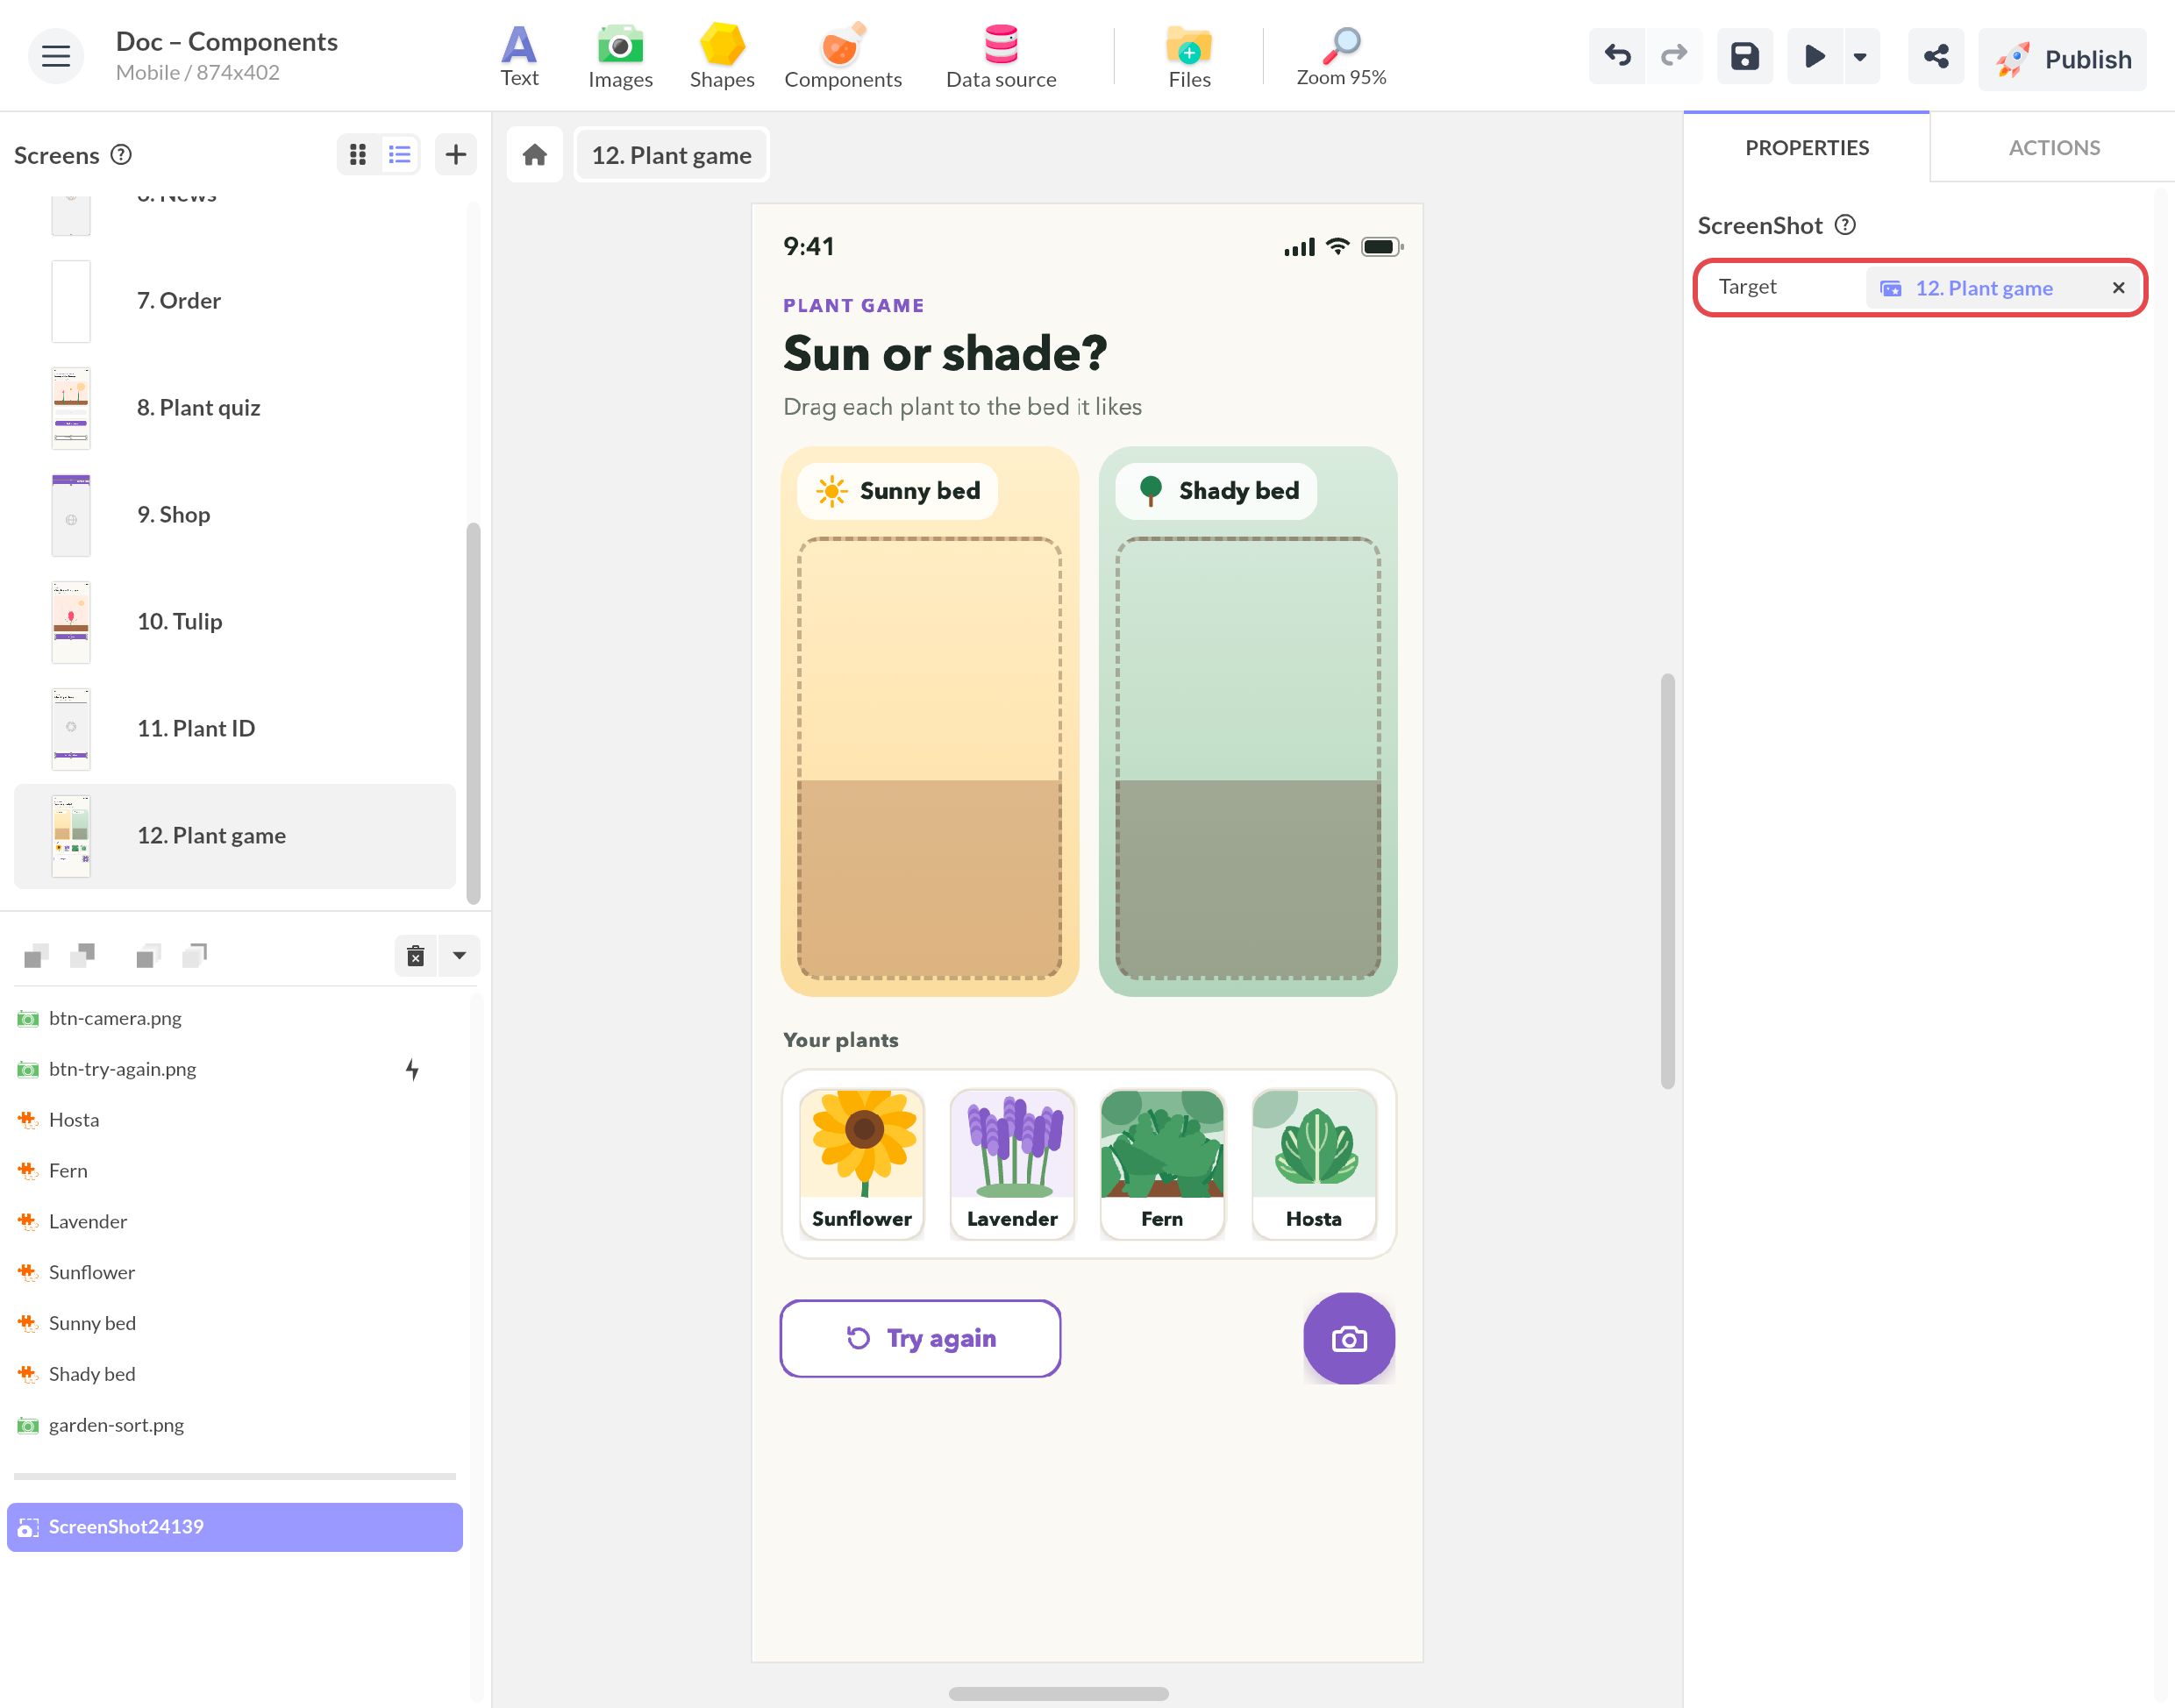This screenshot has width=2175, height=1708.
Task: Go to home screen breadcrumb icon
Action: coord(535,155)
